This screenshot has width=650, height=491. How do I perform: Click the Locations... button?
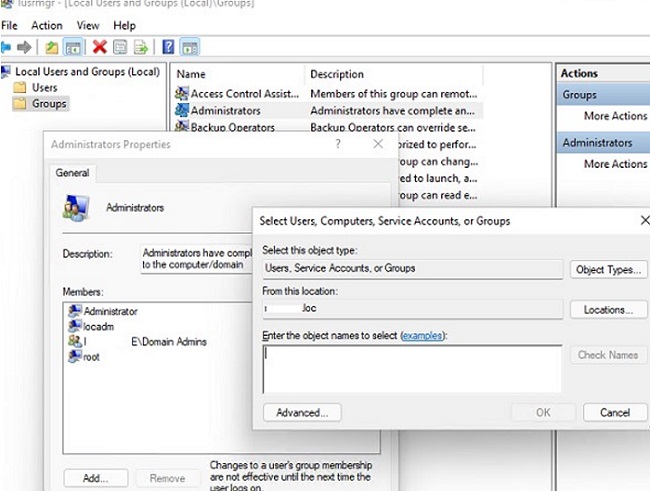[608, 310]
